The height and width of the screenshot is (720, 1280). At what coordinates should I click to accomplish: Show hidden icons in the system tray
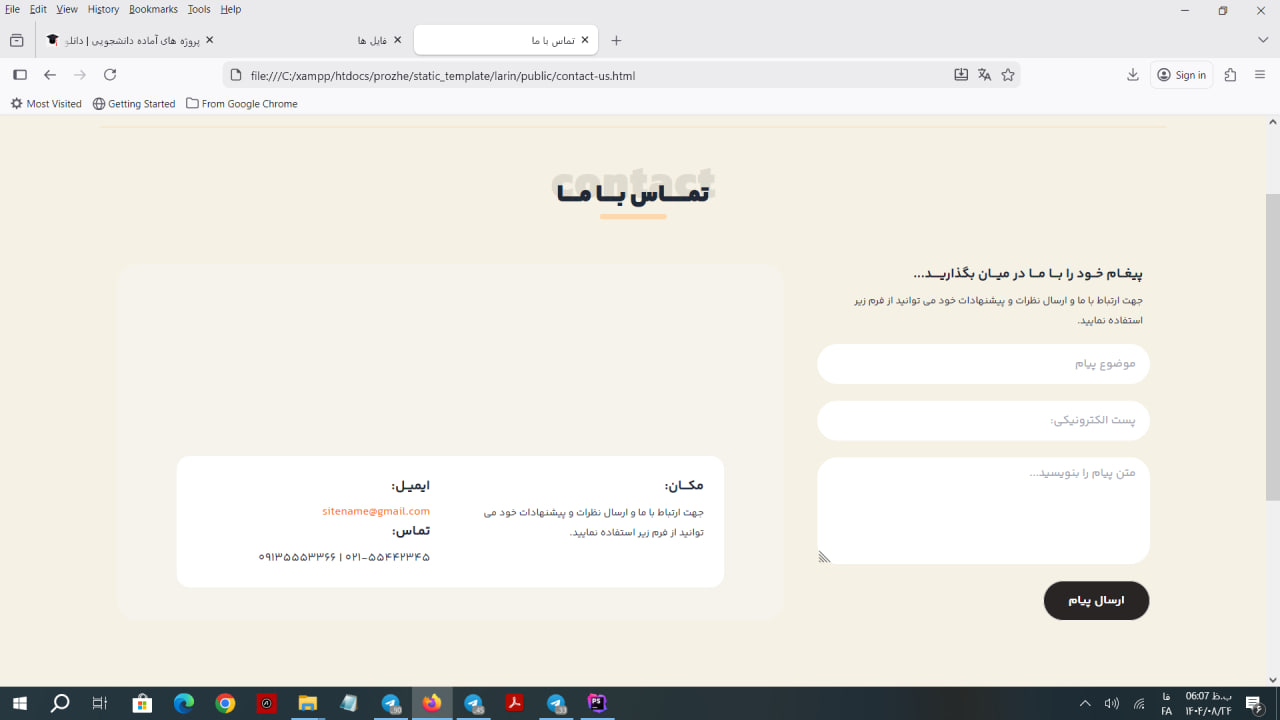[1084, 703]
